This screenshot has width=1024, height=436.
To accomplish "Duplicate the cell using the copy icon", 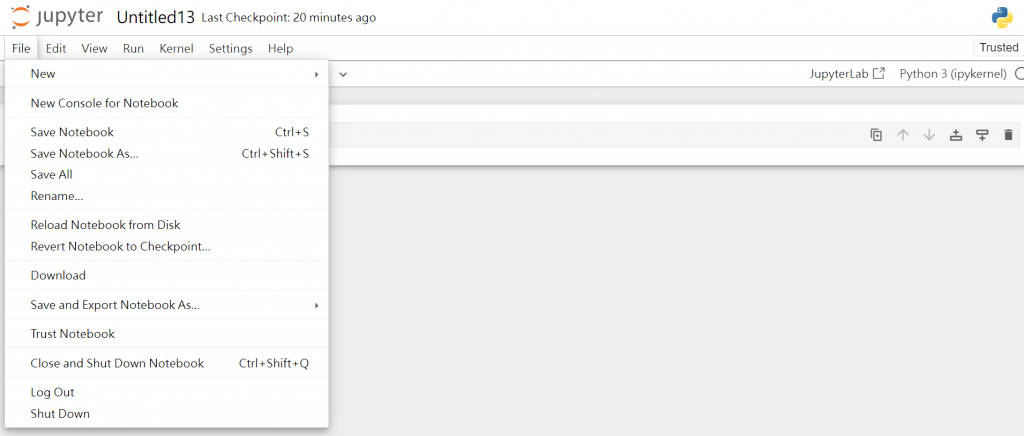I will pos(876,135).
